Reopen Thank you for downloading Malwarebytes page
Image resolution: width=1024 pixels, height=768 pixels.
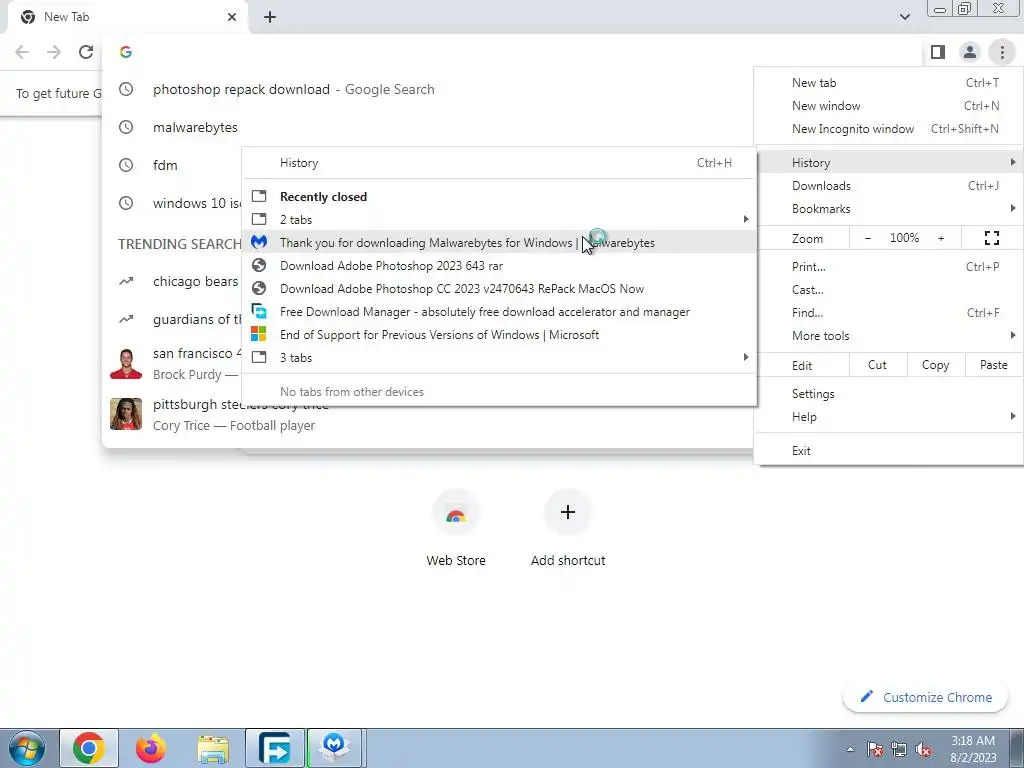tap(500, 242)
